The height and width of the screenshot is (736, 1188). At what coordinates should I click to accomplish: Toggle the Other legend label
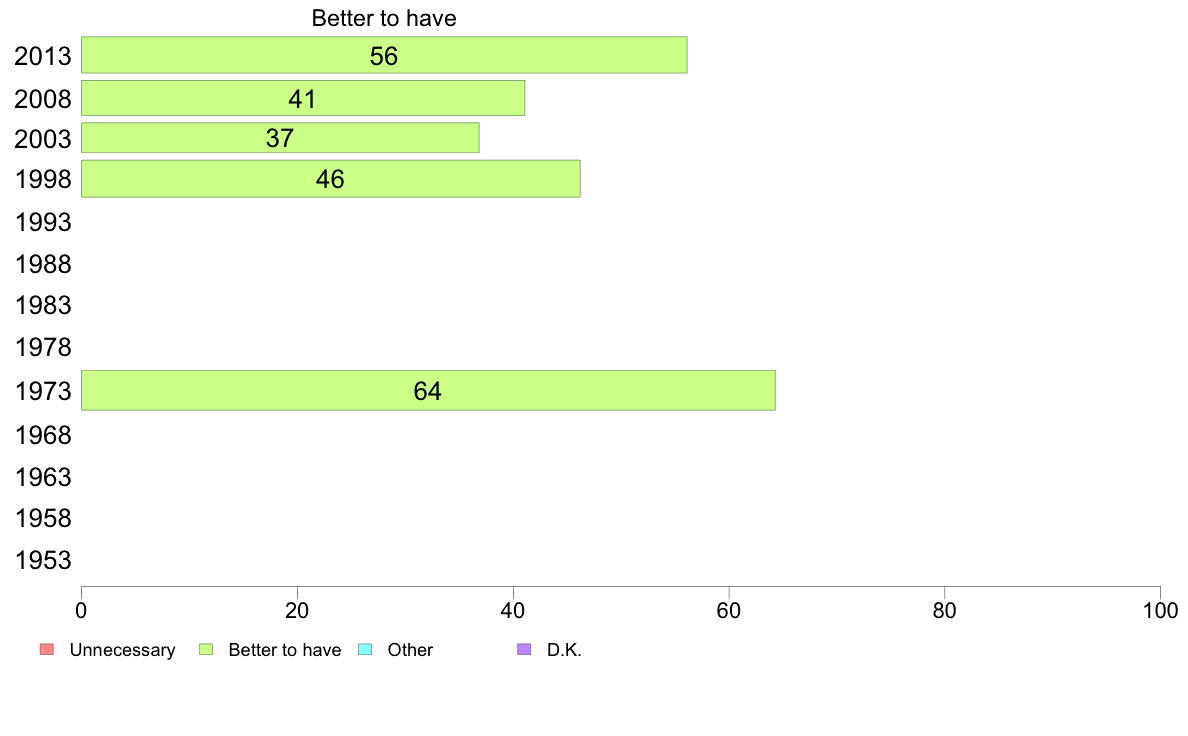pyautogui.click(x=410, y=650)
